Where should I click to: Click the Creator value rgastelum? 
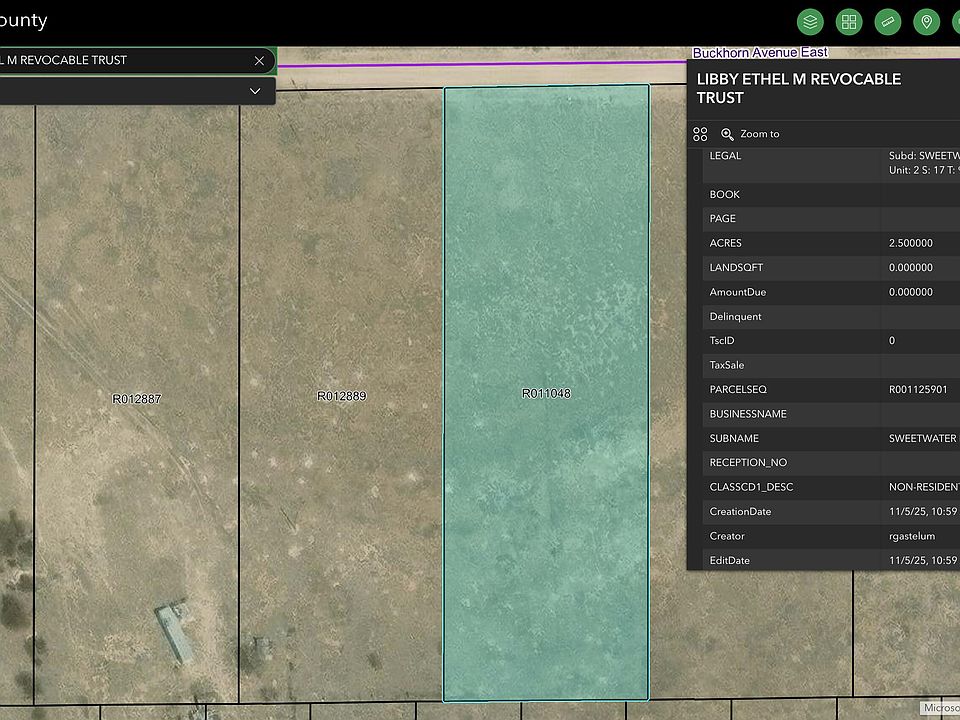point(912,536)
